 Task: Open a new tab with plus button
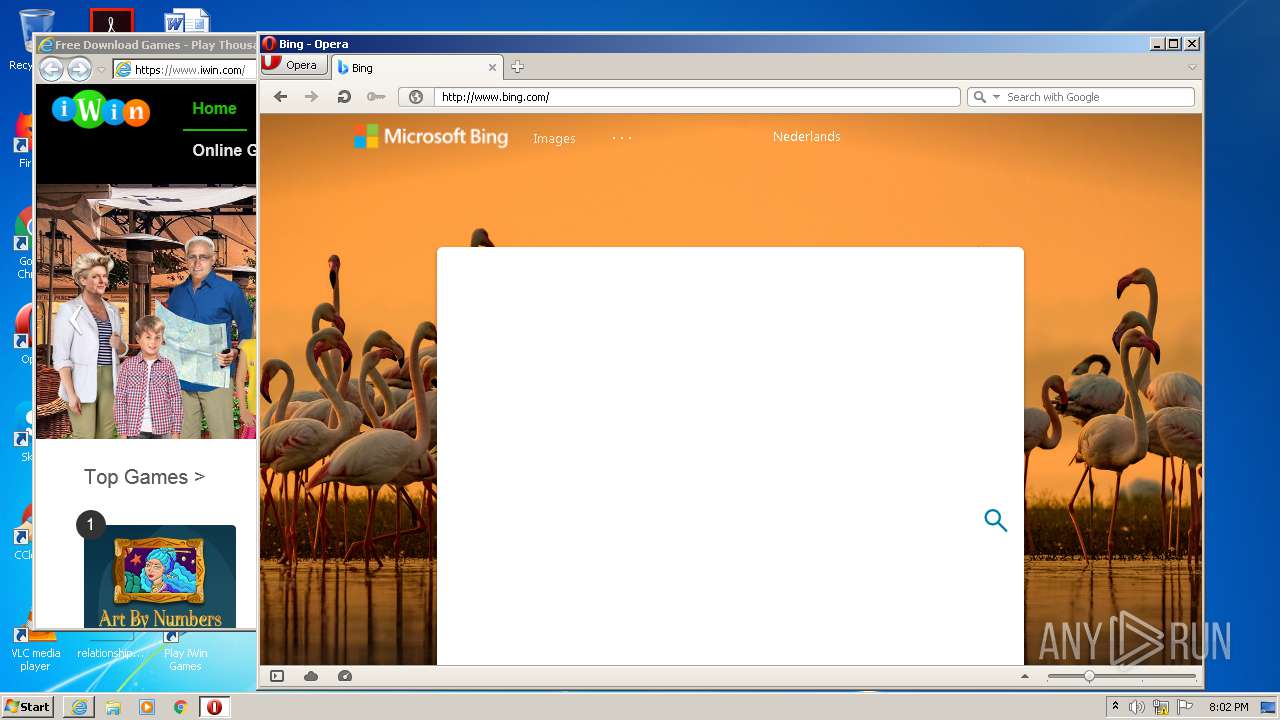point(517,67)
